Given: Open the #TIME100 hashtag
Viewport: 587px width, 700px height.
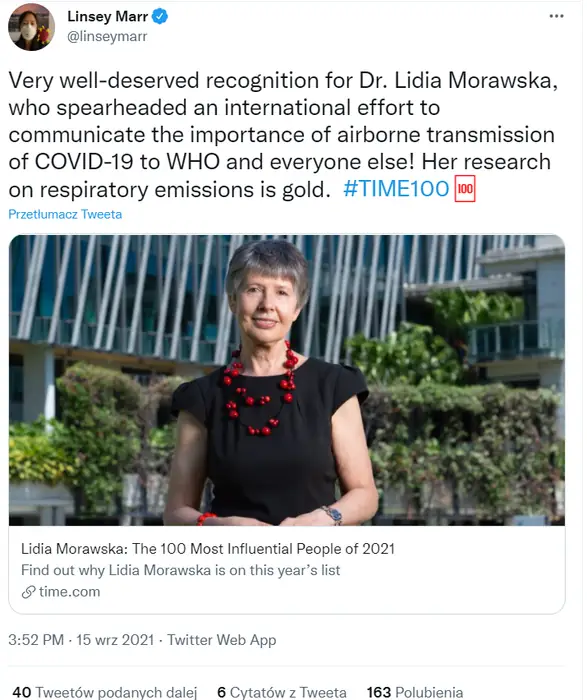Looking at the screenshot, I should coord(395,189).
